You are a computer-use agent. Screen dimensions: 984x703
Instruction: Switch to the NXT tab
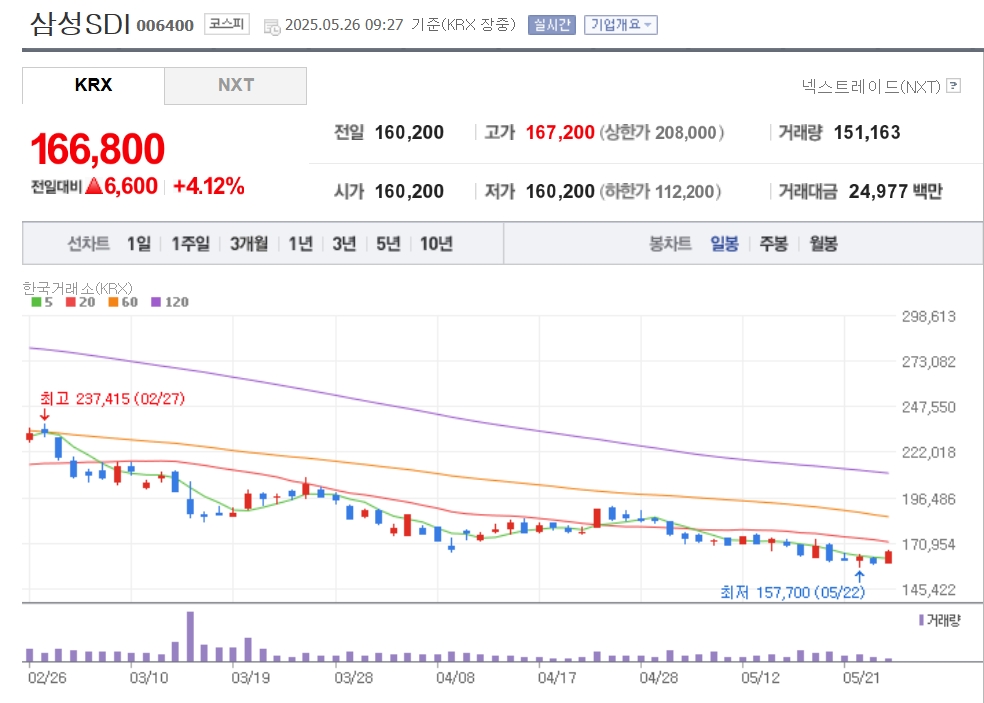(236, 85)
